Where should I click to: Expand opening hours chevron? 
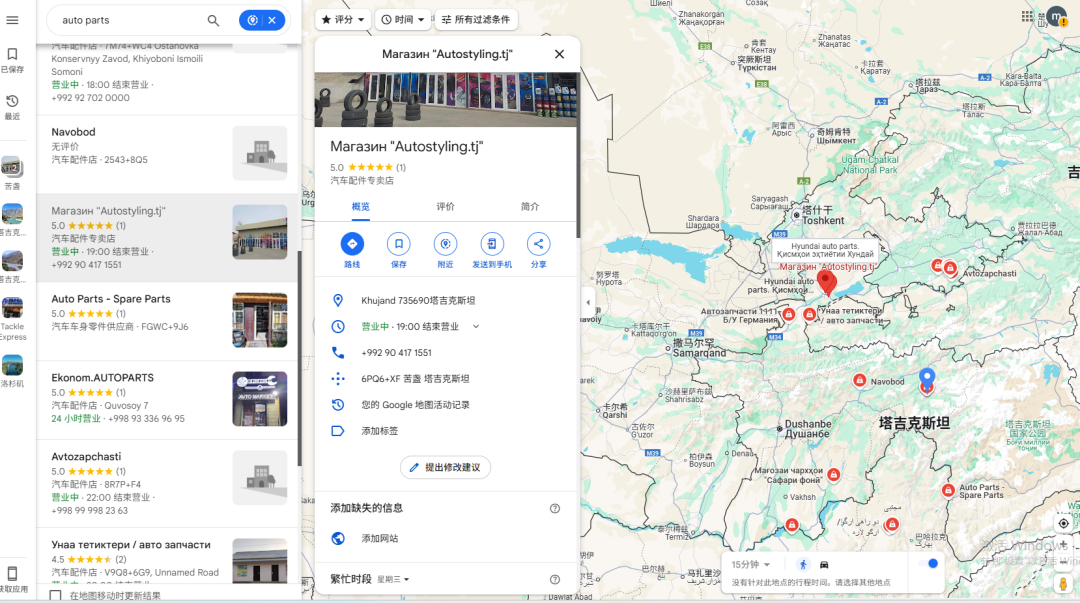[x=476, y=327]
